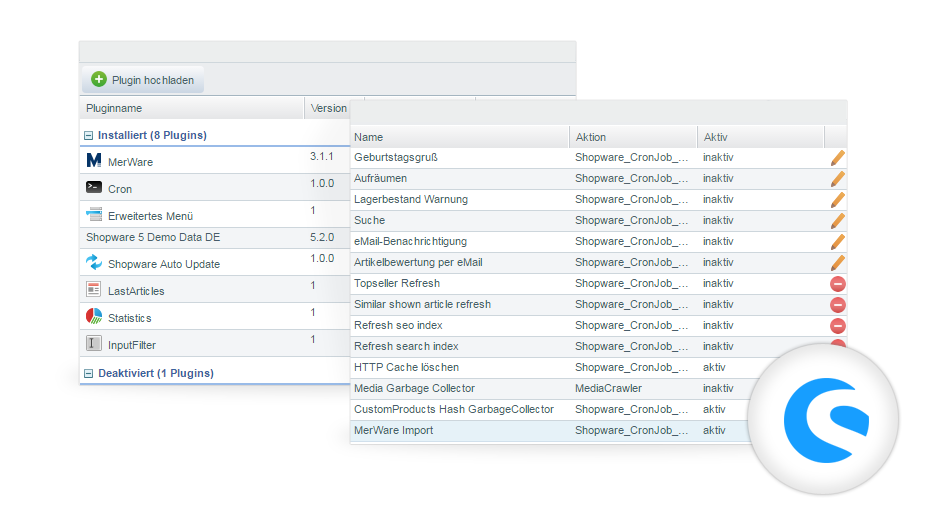930x530 pixels.
Task: Click the Erweitertes Menü plugin icon
Action: (94, 214)
